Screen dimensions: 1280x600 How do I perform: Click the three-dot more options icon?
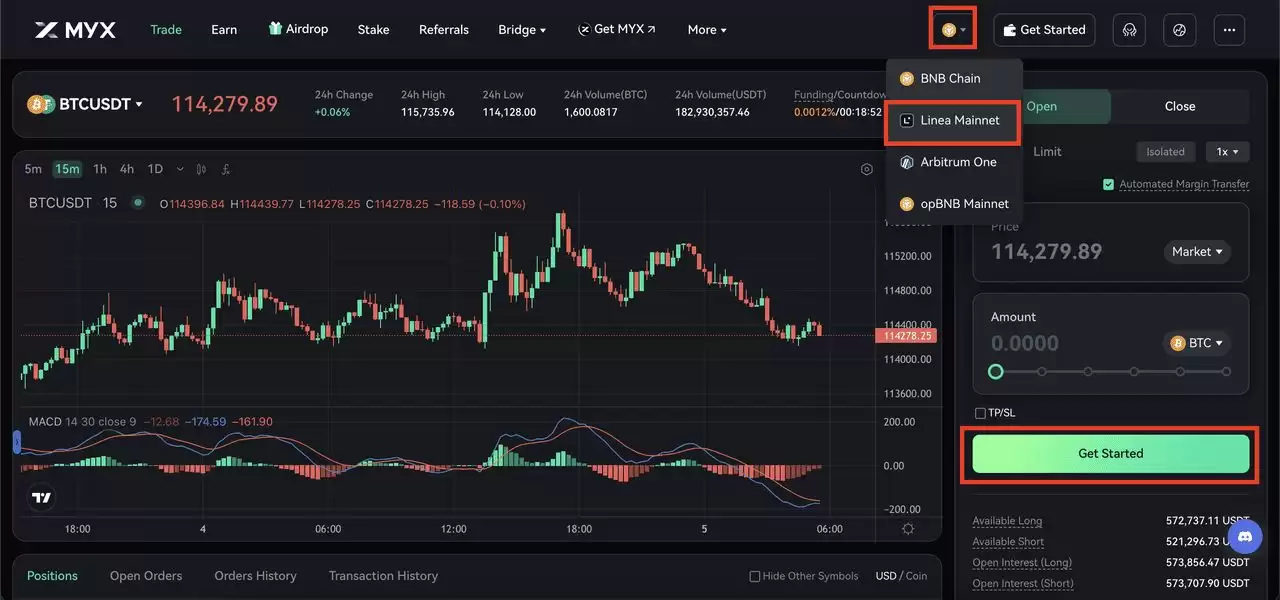[1229, 29]
